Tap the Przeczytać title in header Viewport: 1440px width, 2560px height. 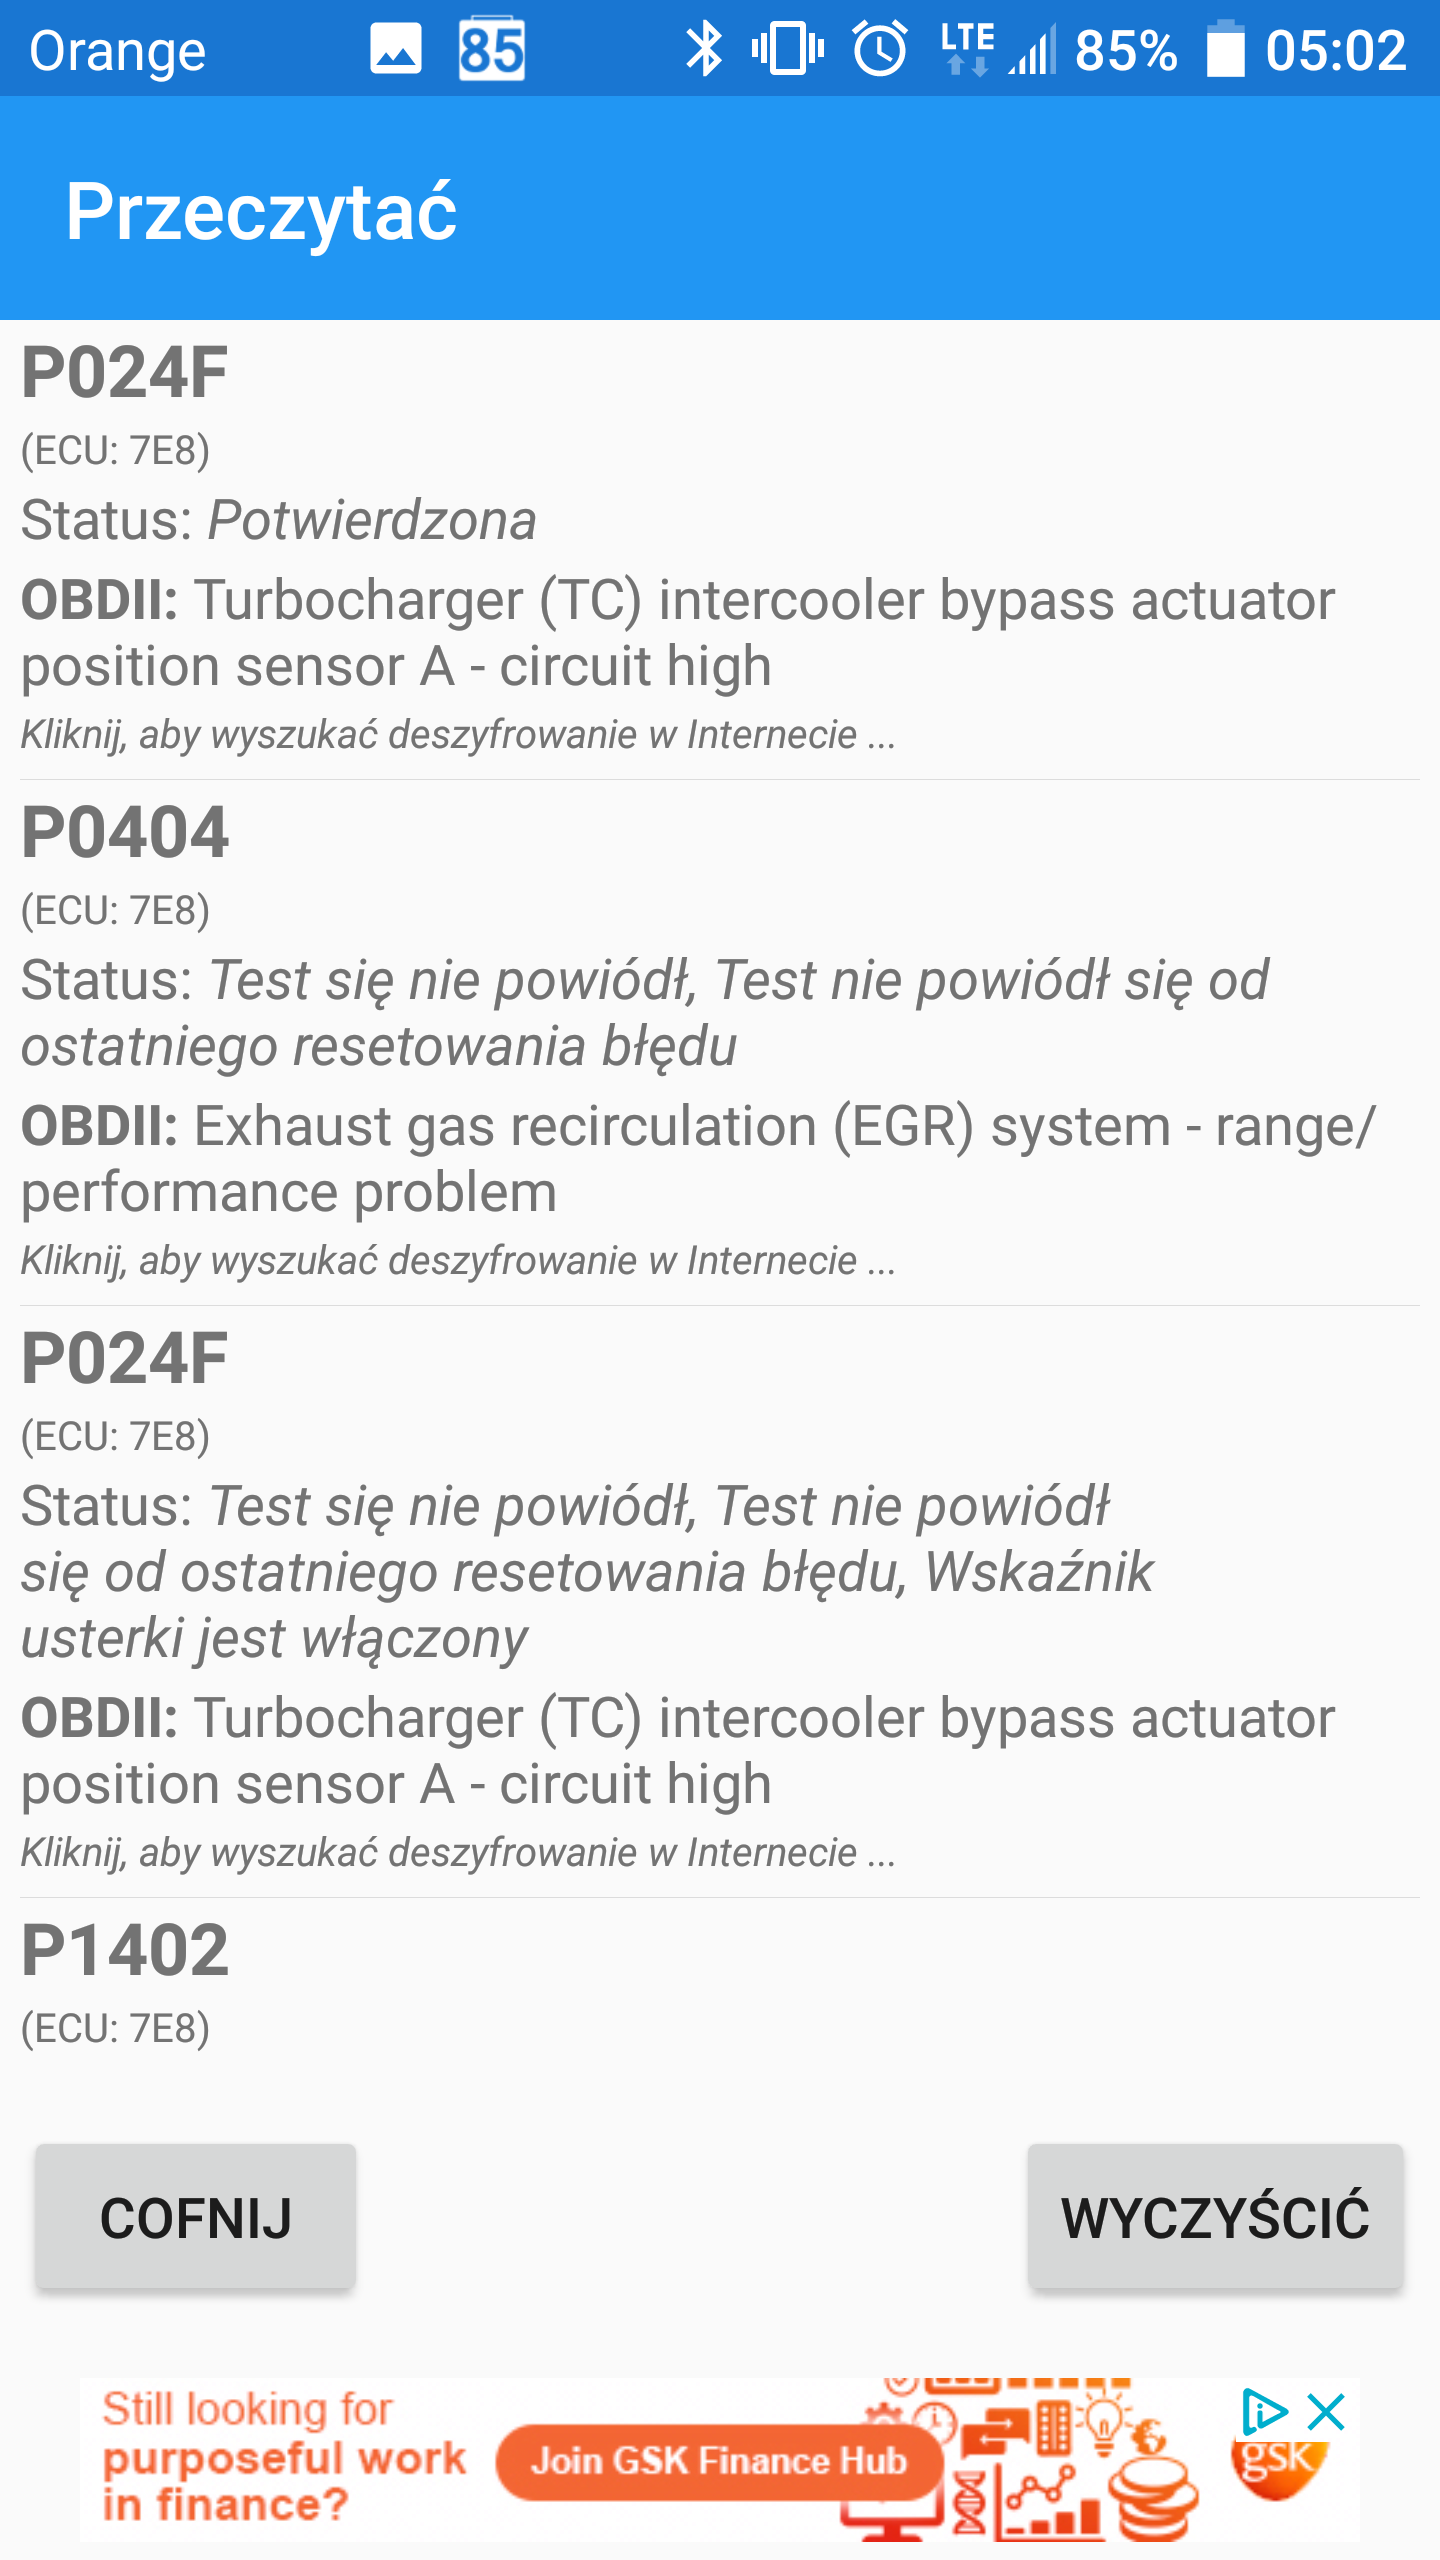point(261,212)
